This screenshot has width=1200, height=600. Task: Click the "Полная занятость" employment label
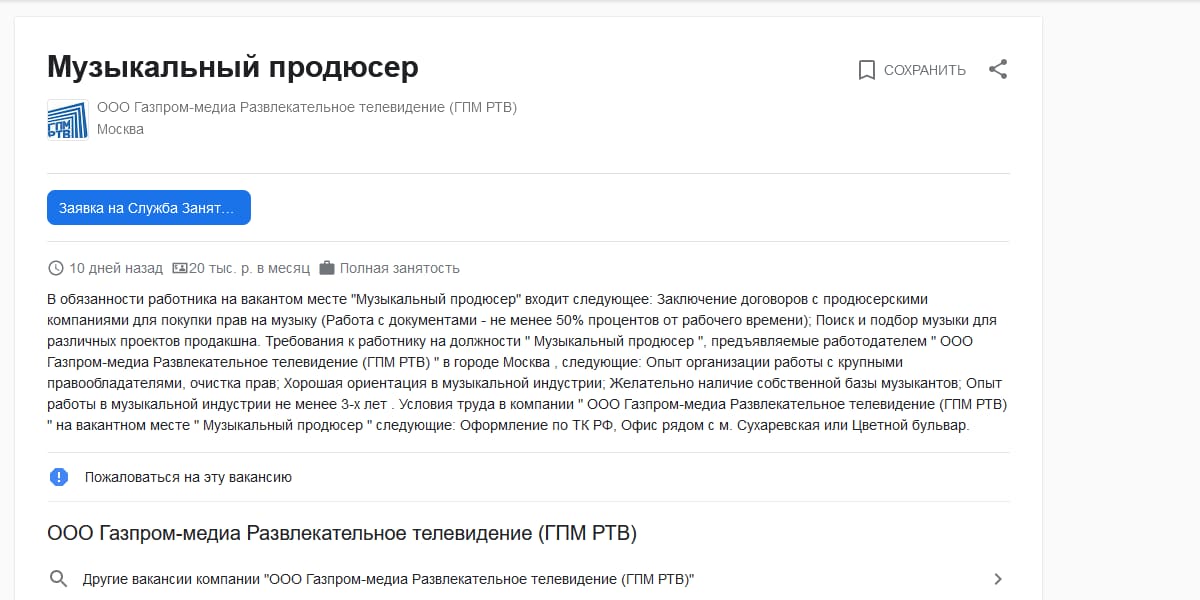click(398, 268)
